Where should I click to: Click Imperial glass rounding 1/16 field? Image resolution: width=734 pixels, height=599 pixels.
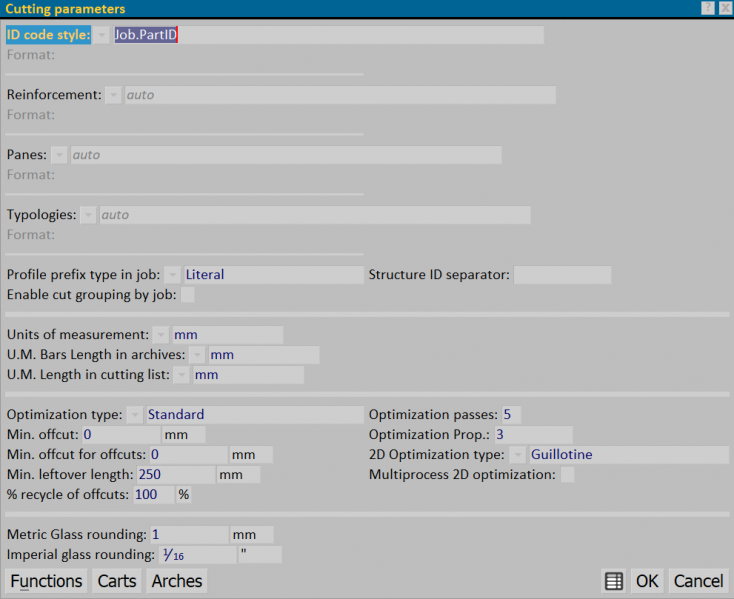pos(198,555)
